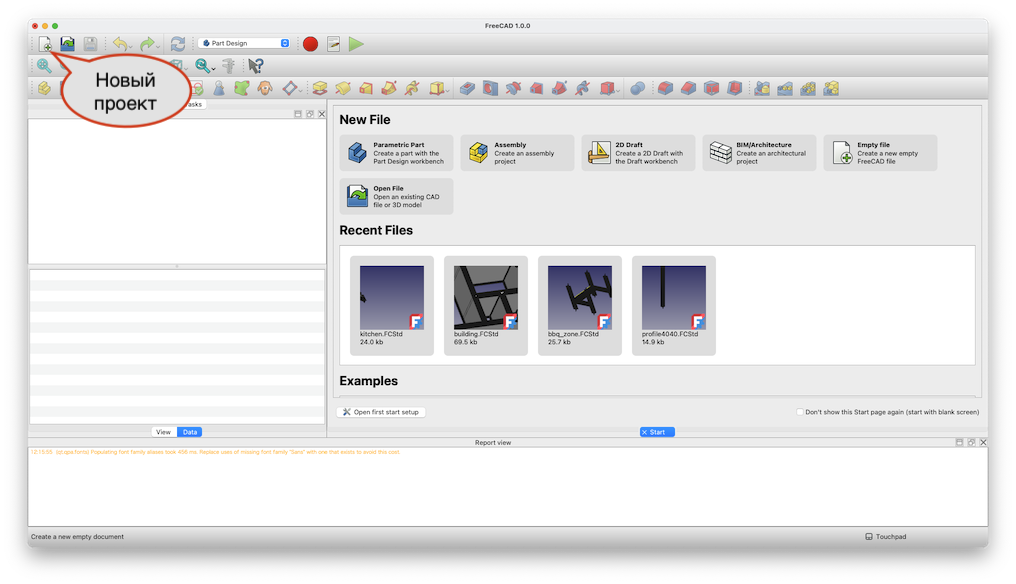Viewport: 1016px width, 584px height.
Task: Expand the redo history dropdown arrow
Action: [158, 46]
